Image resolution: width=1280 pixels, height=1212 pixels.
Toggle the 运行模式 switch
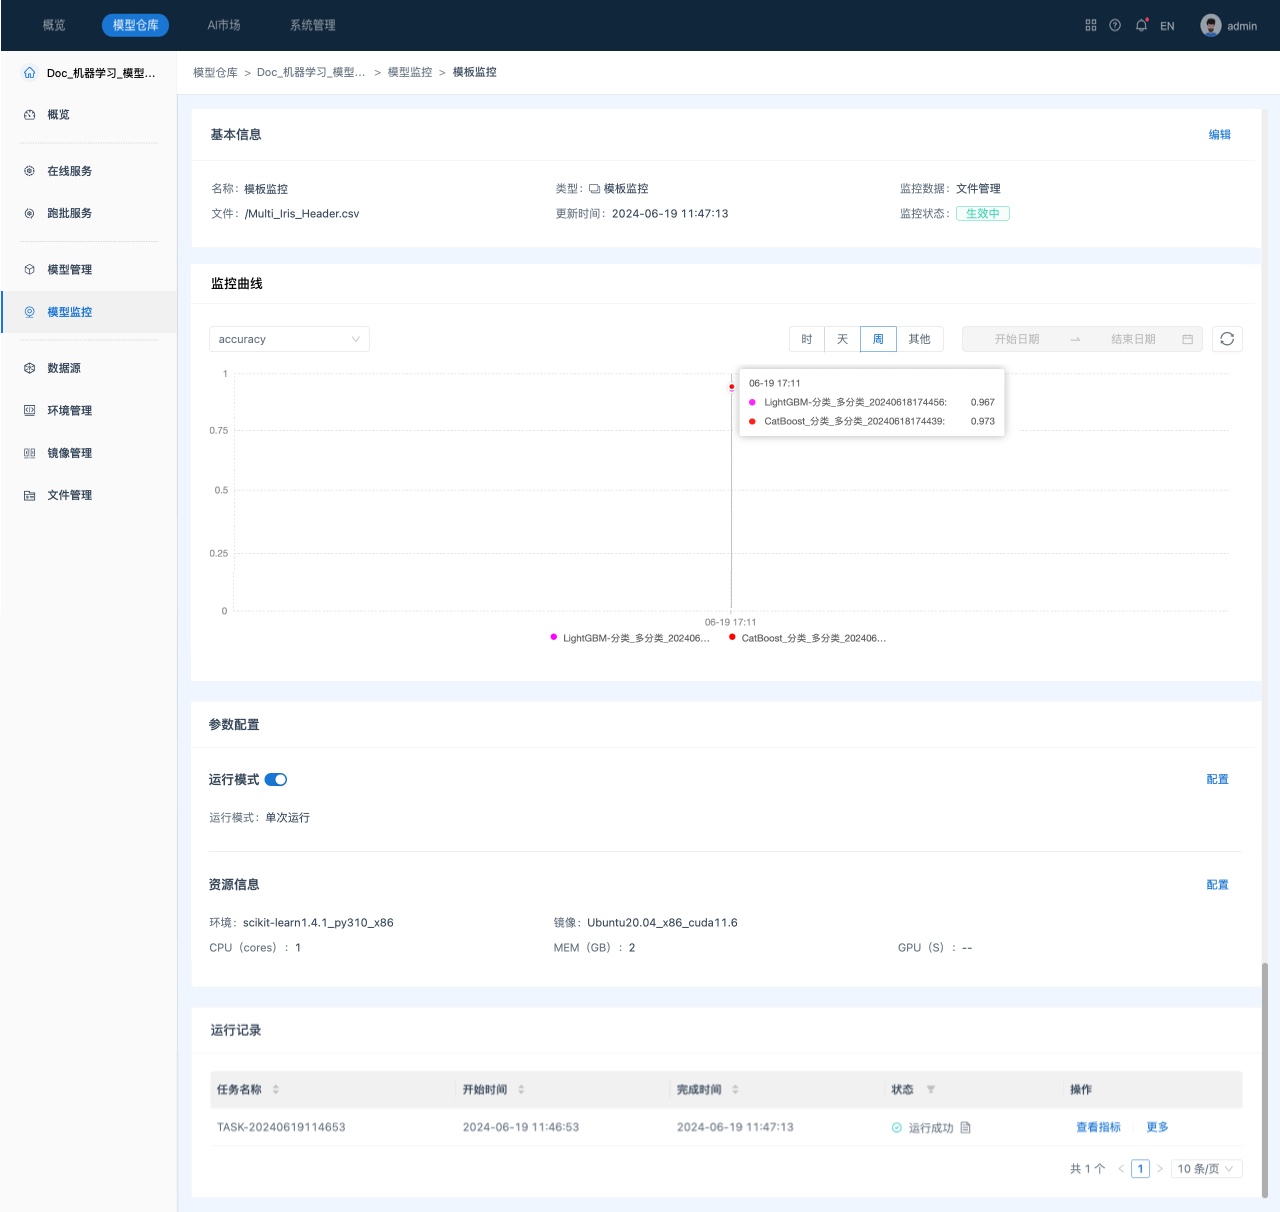(x=276, y=780)
